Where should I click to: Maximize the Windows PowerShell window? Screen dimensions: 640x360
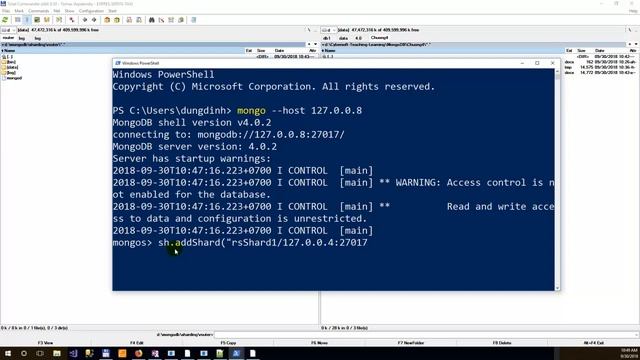(537, 63)
